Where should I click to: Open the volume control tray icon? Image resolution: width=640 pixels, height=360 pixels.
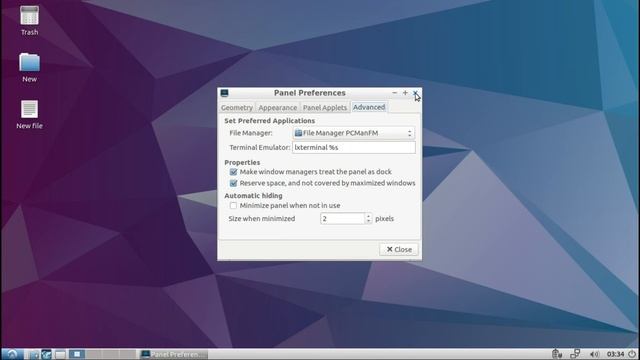click(594, 354)
